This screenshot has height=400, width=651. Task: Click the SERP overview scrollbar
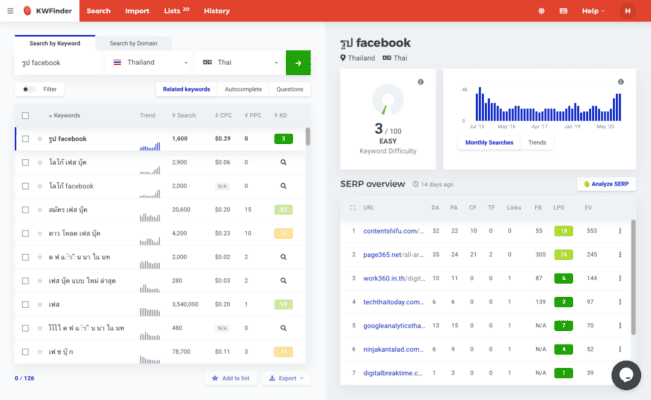click(633, 277)
